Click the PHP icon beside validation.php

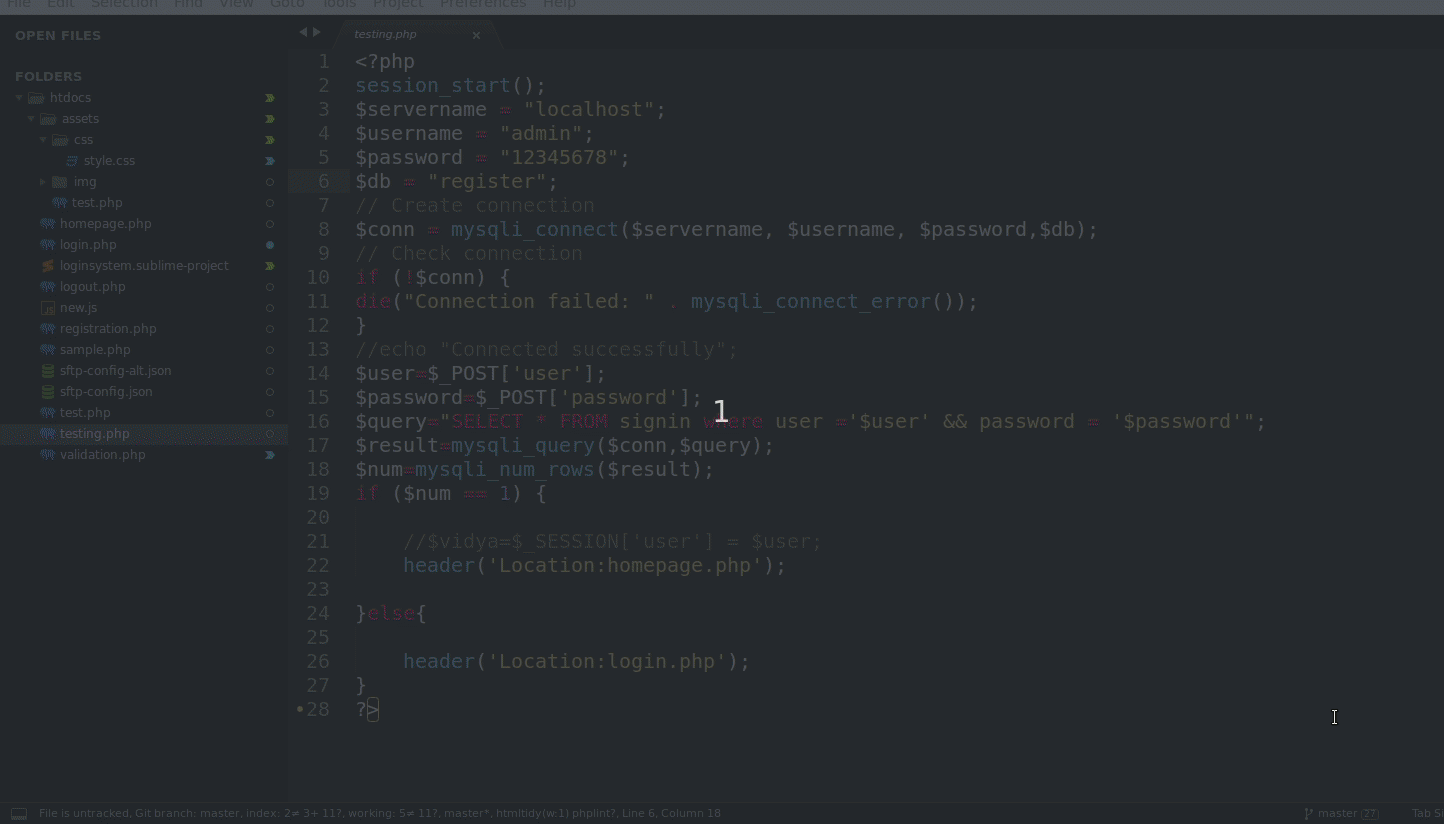pos(47,455)
